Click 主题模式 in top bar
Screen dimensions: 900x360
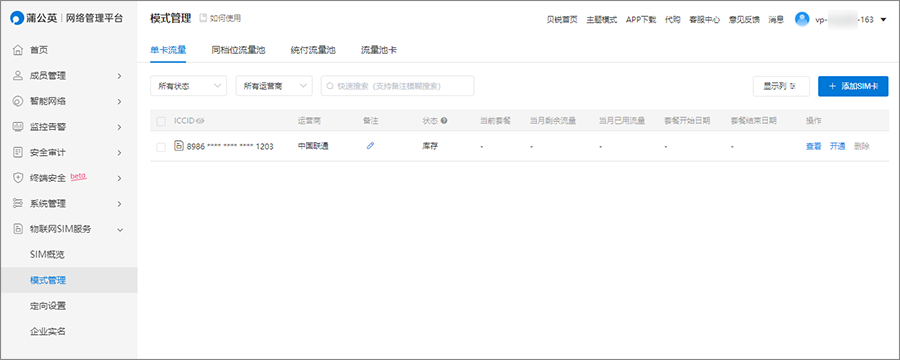point(602,20)
